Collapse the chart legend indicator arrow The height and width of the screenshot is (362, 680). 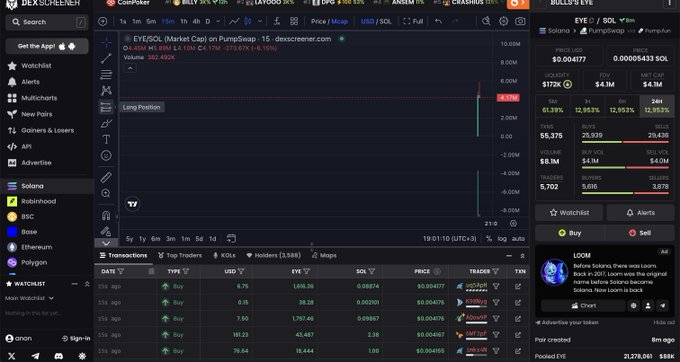(x=130, y=68)
